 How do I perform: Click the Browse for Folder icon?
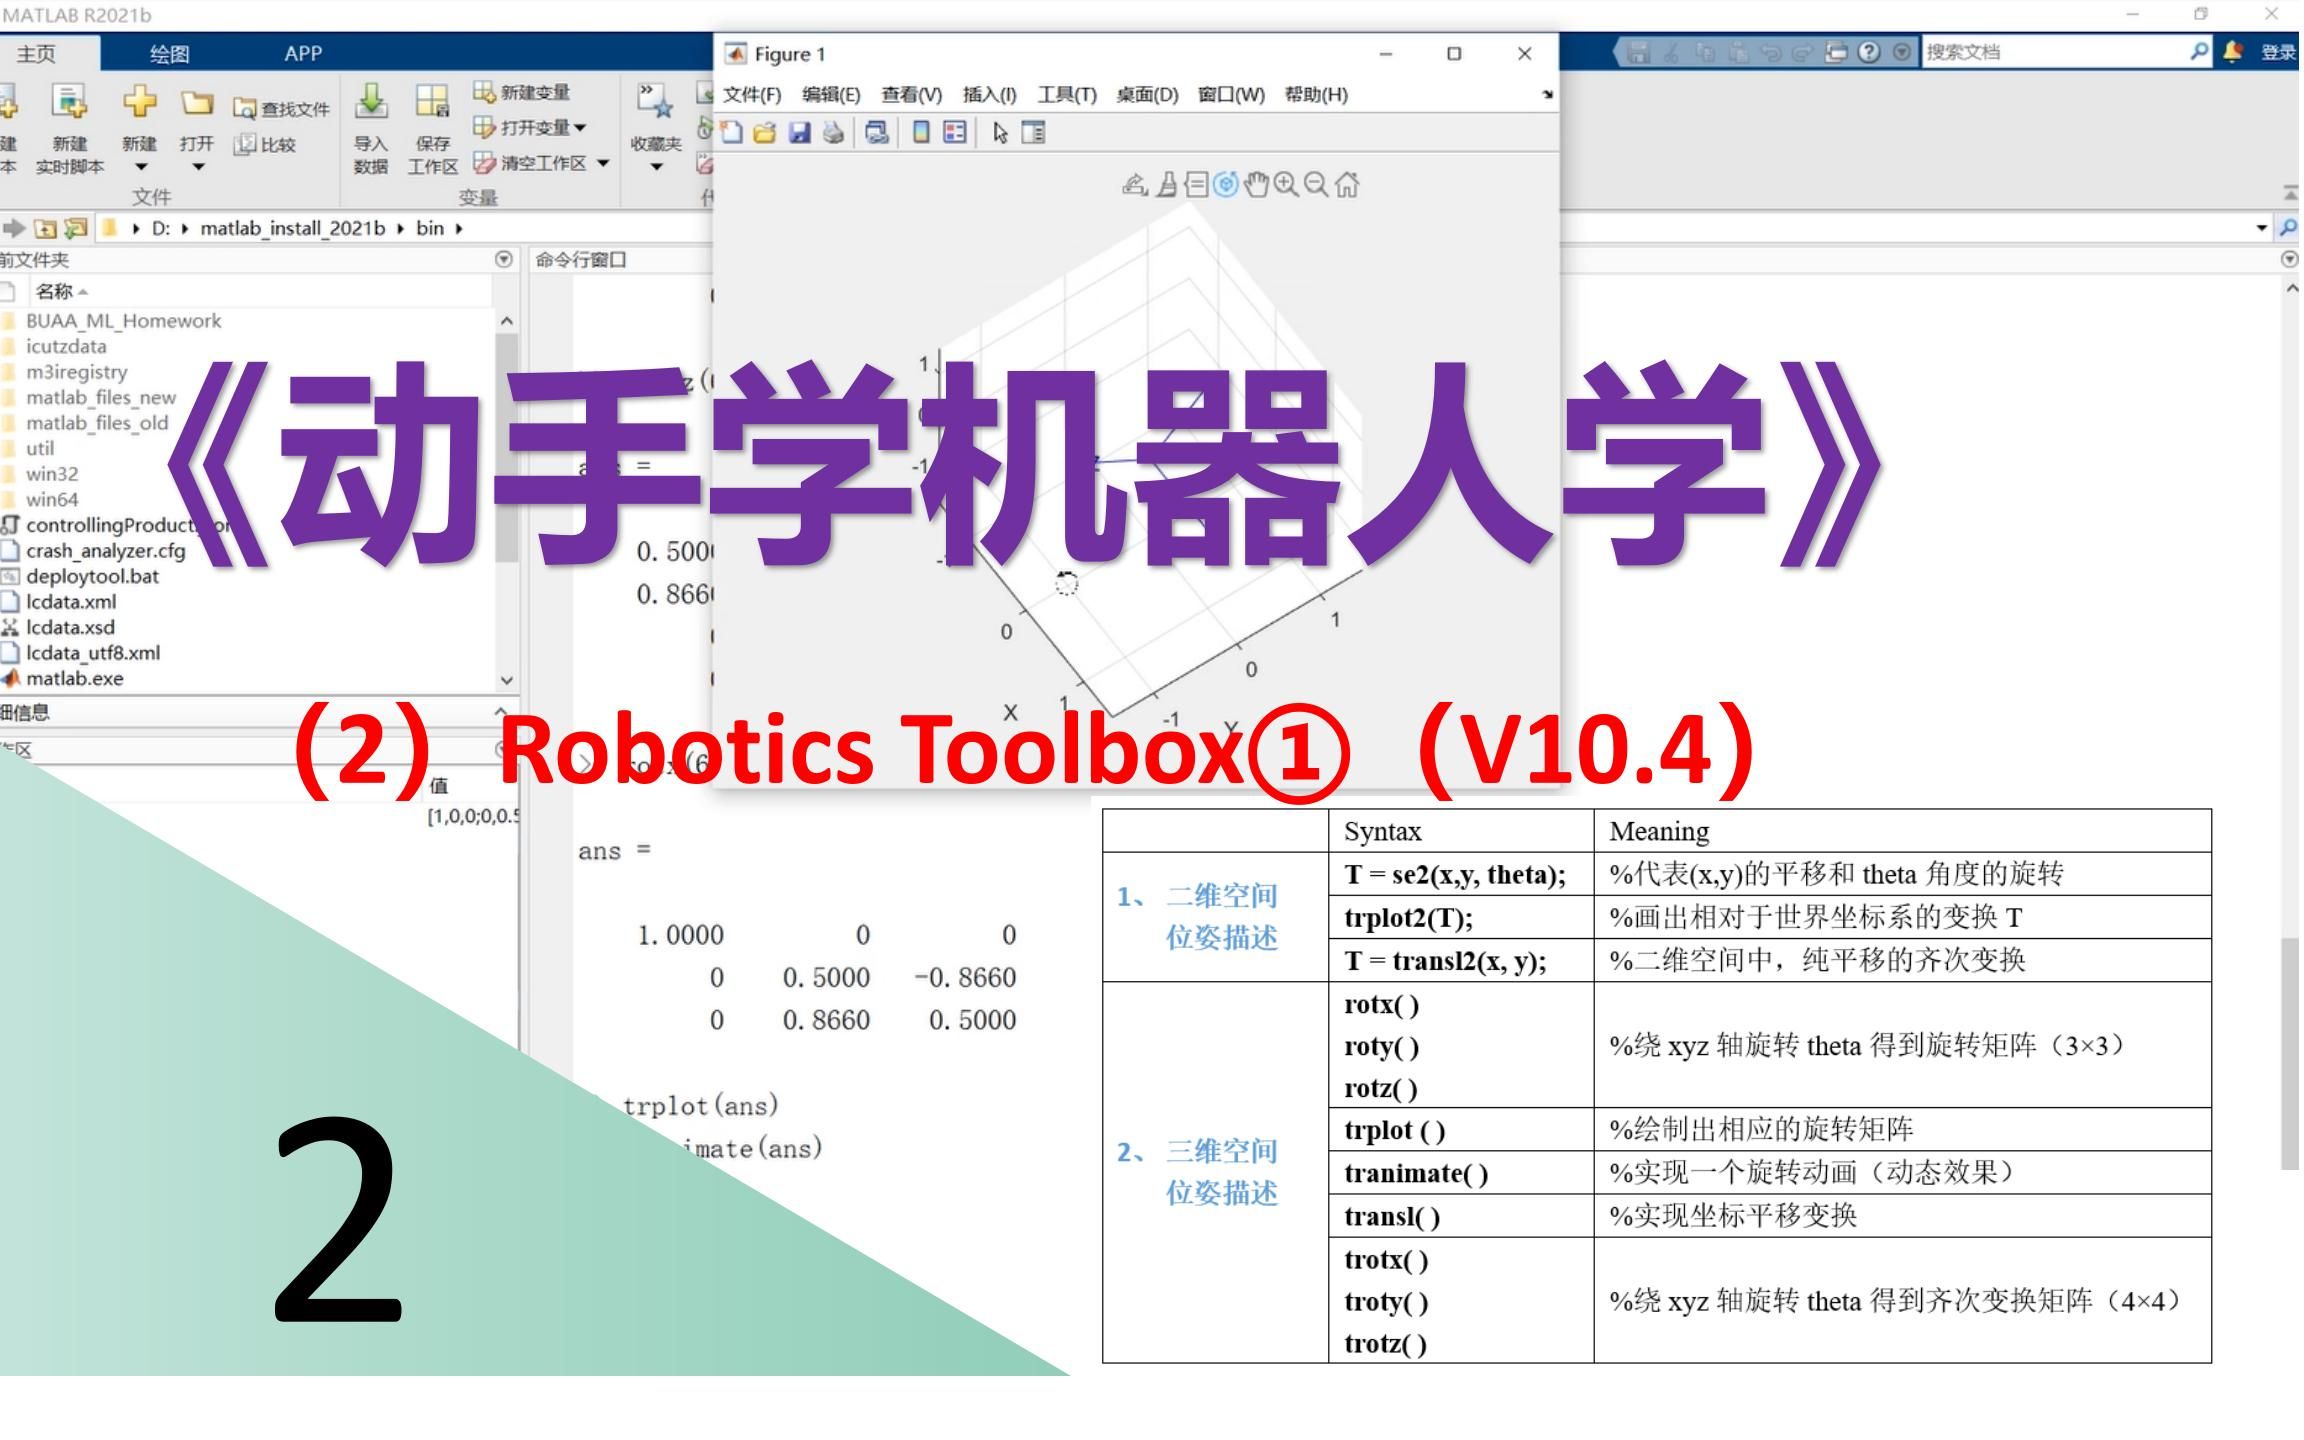[76, 228]
